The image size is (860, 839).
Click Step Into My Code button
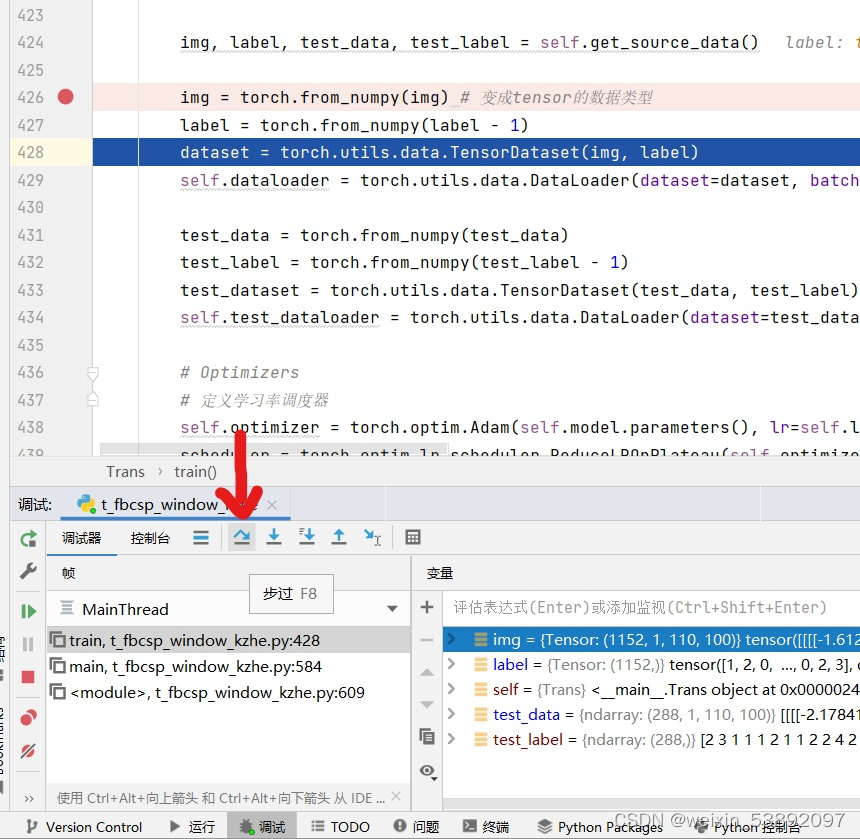click(307, 537)
